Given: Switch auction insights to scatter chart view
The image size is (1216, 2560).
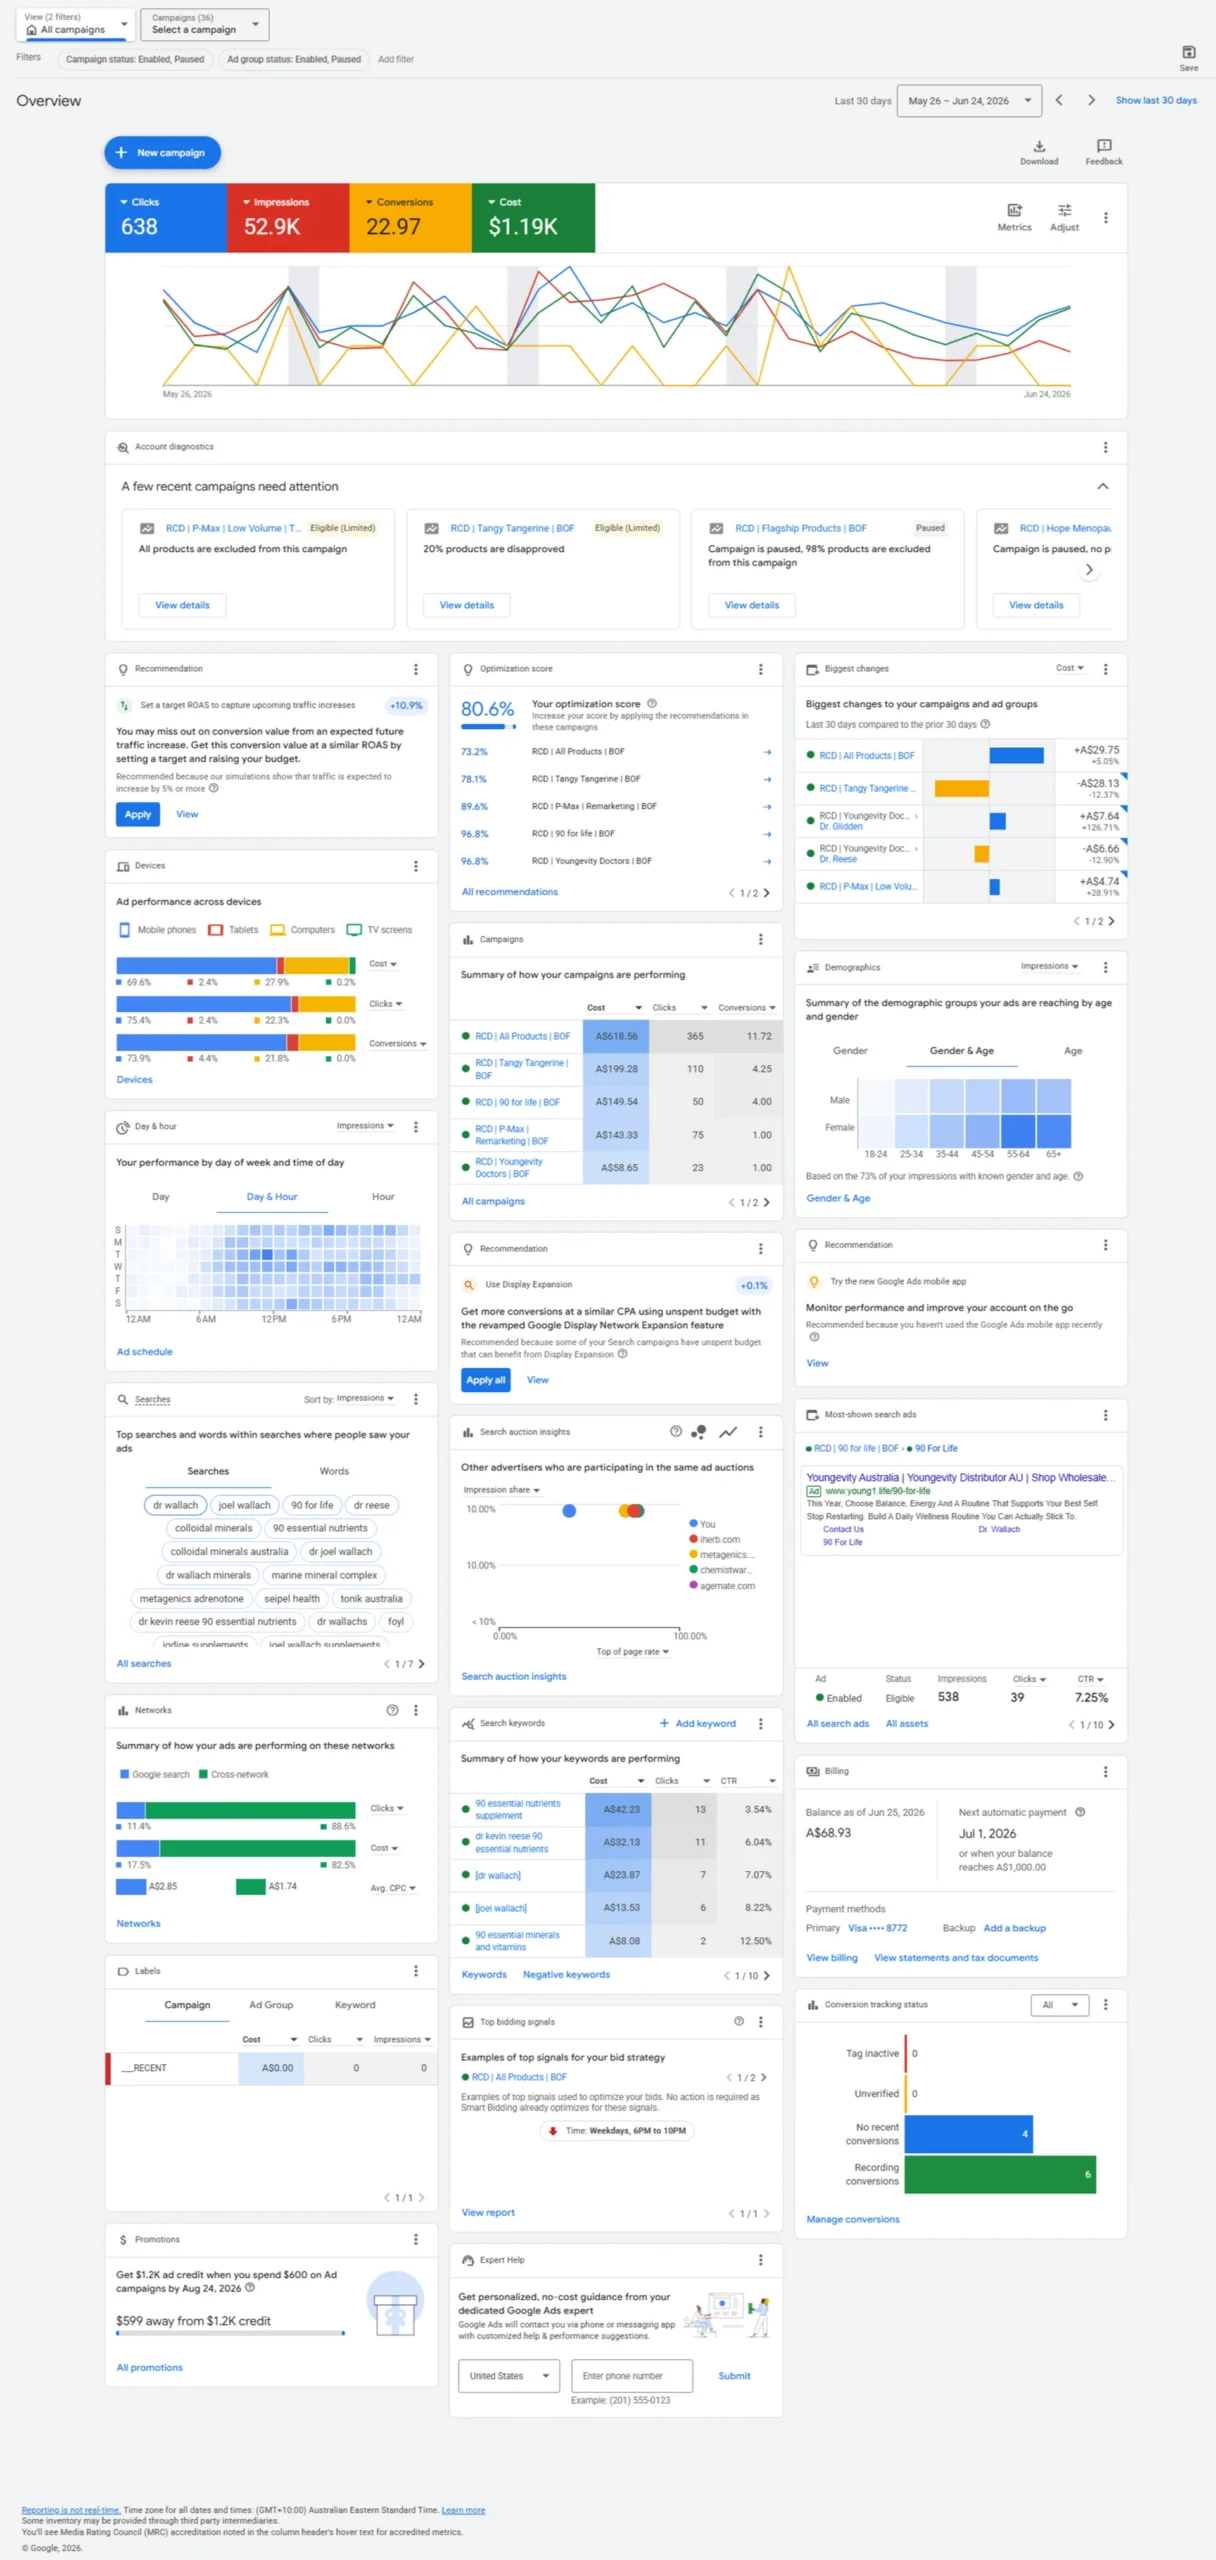Looking at the screenshot, I should [x=699, y=1432].
